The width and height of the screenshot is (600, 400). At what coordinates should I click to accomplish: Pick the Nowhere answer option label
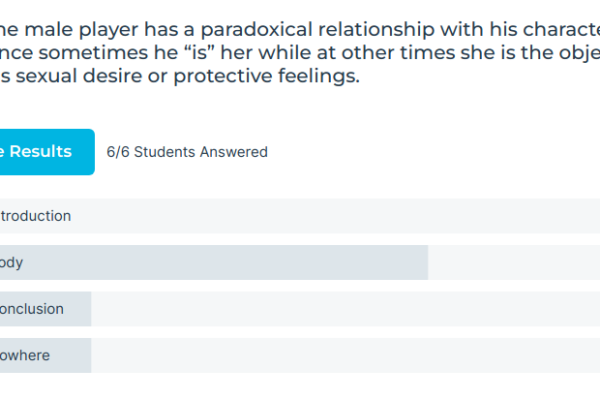click(25, 356)
